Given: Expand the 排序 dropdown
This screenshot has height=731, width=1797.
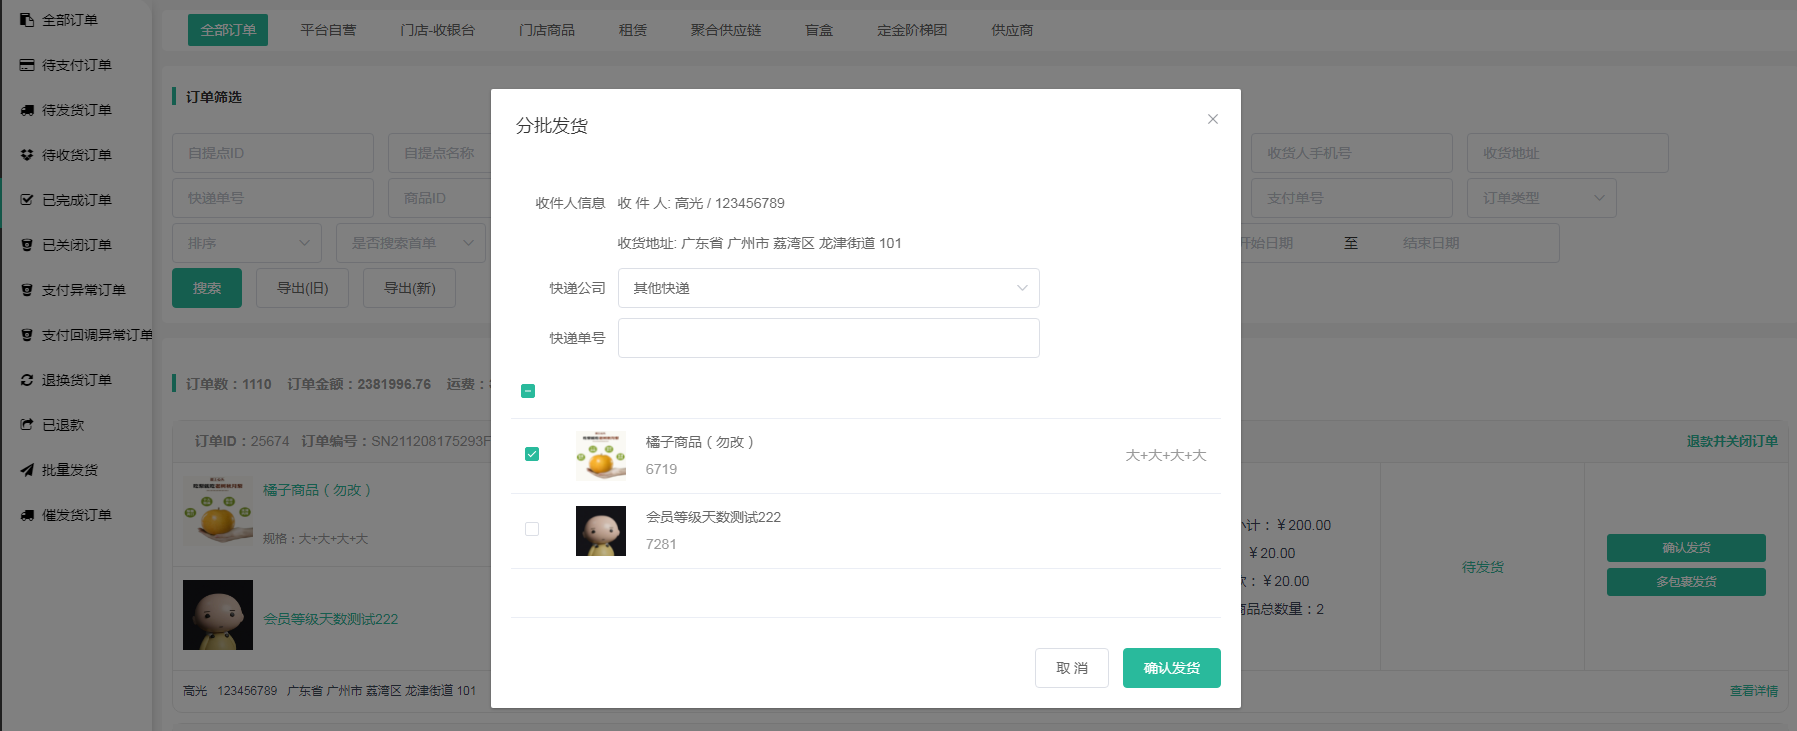Looking at the screenshot, I should (x=247, y=243).
